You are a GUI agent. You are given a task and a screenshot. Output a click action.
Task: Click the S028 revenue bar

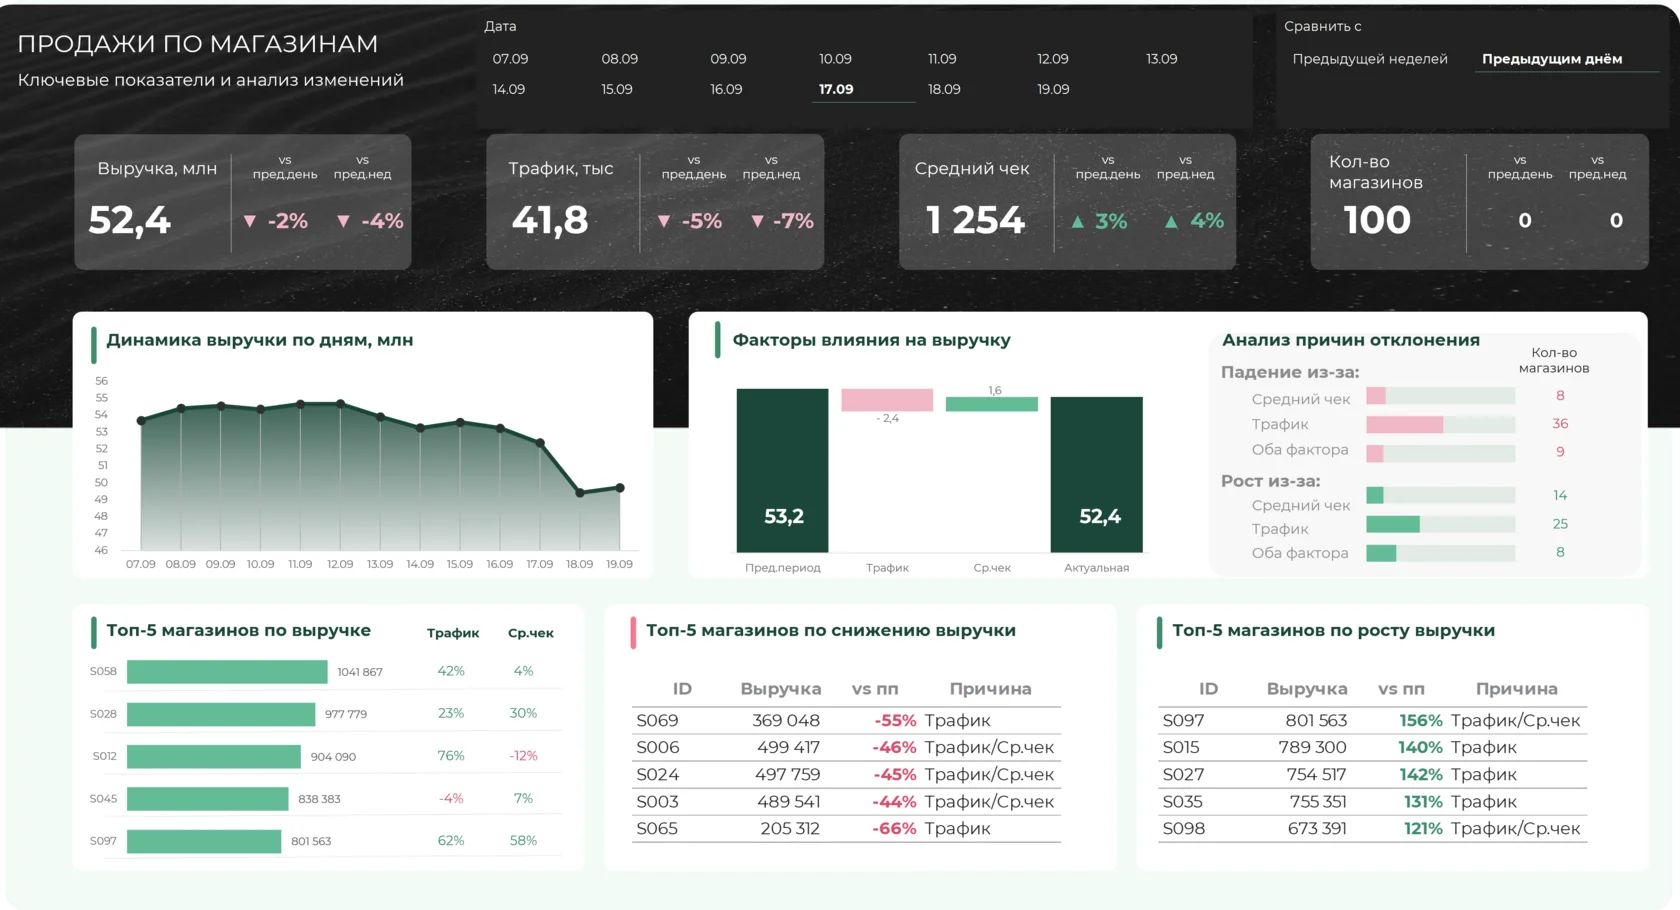pyautogui.click(x=221, y=714)
